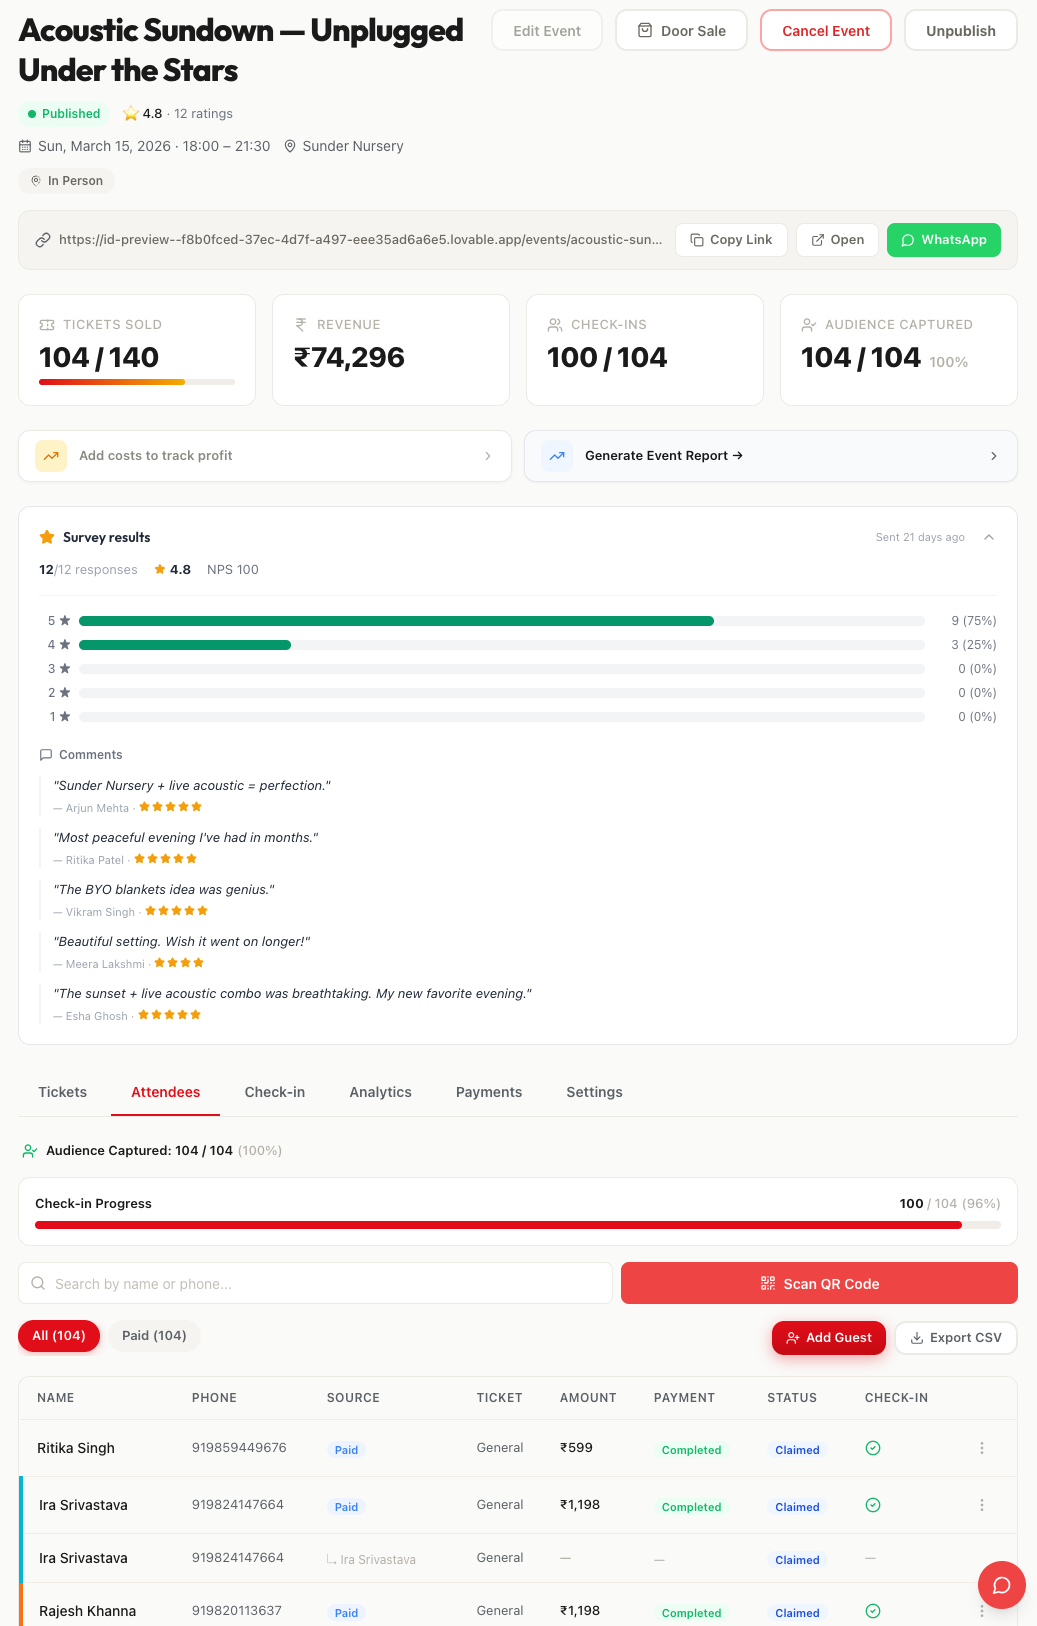Screen dimensions: 1037x1626
Task: Click the chart icon beside Generate Event Report
Action: pyautogui.click(x=557, y=456)
